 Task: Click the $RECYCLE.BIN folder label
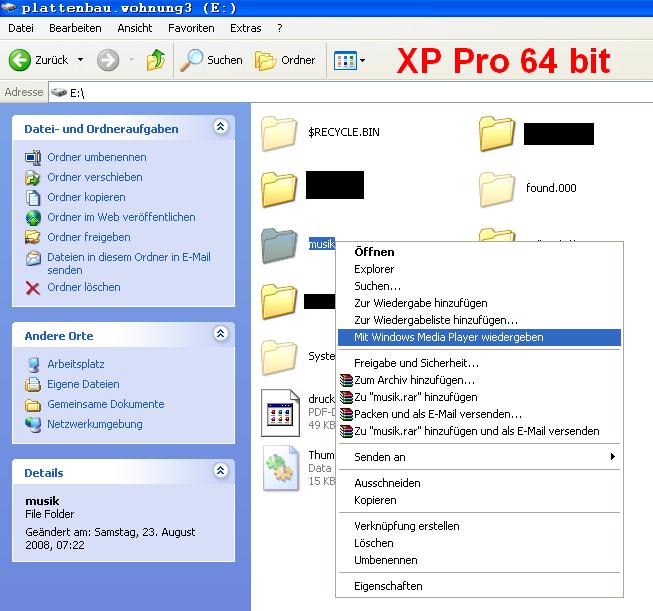tap(344, 132)
